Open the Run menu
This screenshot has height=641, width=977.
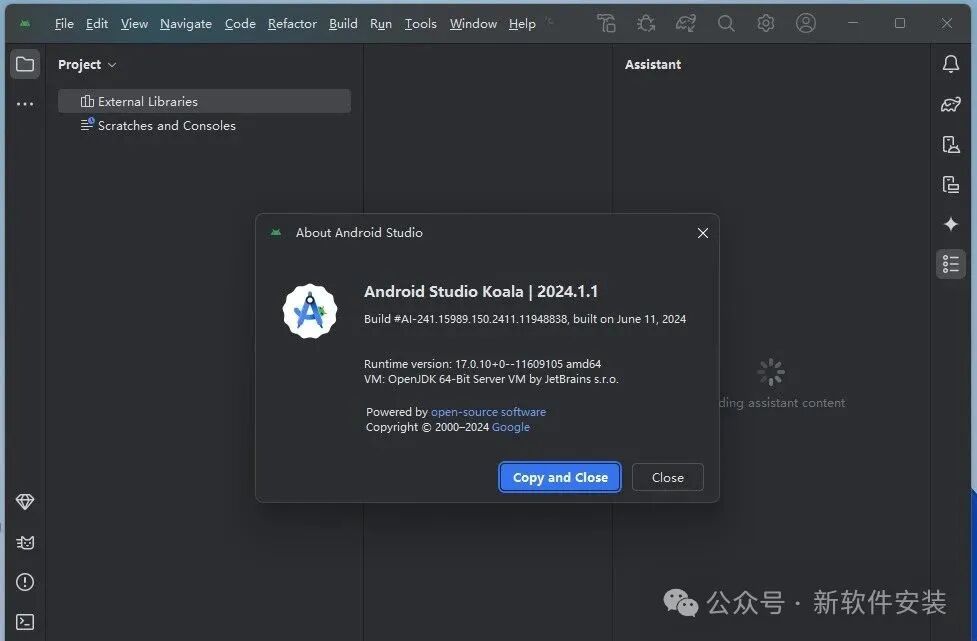coord(381,24)
